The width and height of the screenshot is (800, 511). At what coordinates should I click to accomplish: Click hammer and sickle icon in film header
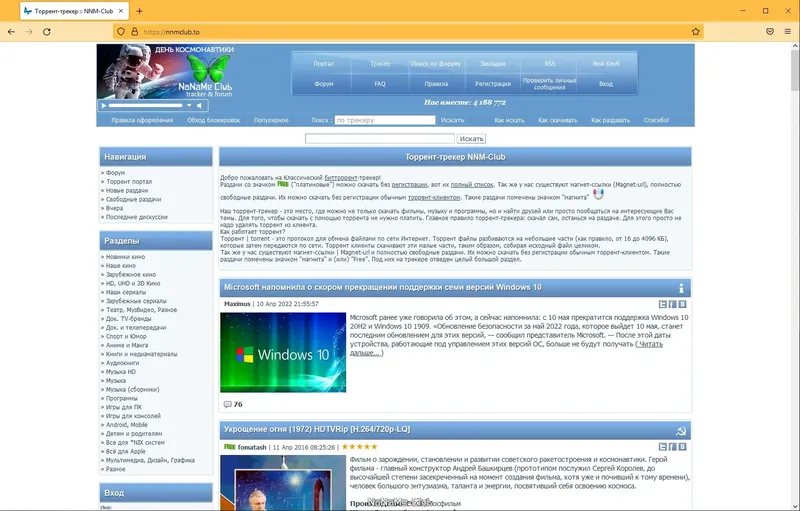[681, 431]
